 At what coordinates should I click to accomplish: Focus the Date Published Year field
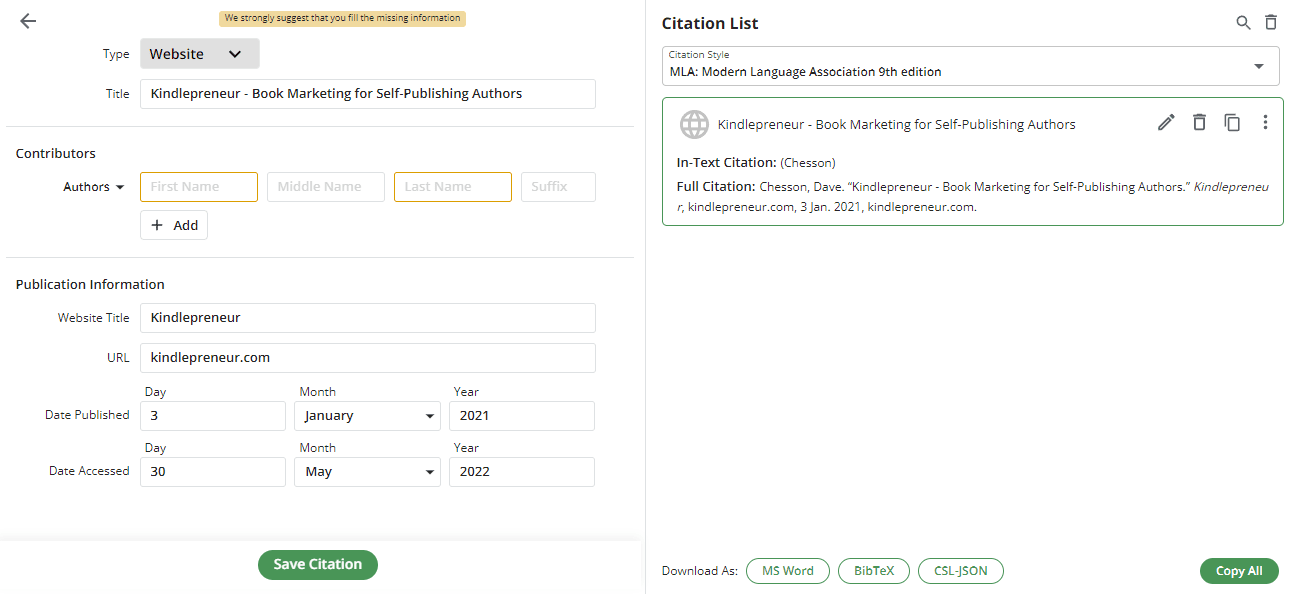(x=522, y=416)
